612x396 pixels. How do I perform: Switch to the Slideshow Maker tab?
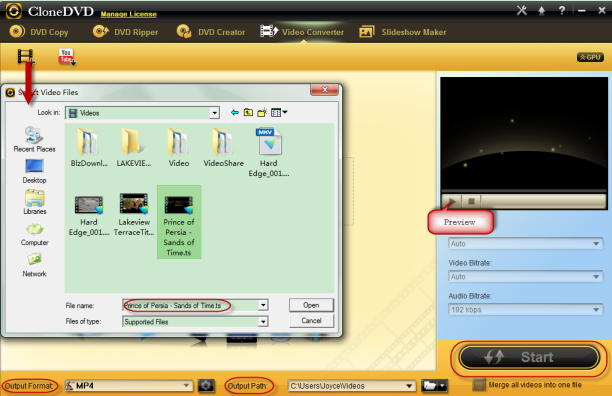point(402,32)
